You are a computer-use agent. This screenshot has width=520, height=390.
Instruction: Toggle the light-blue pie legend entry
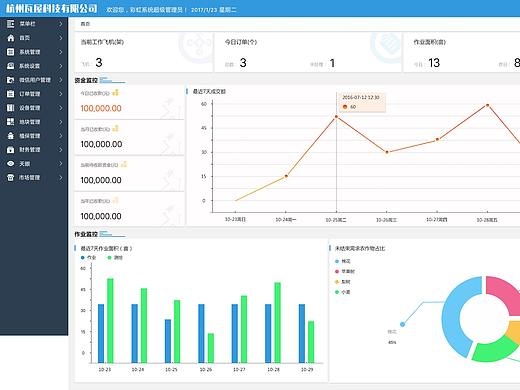343,261
